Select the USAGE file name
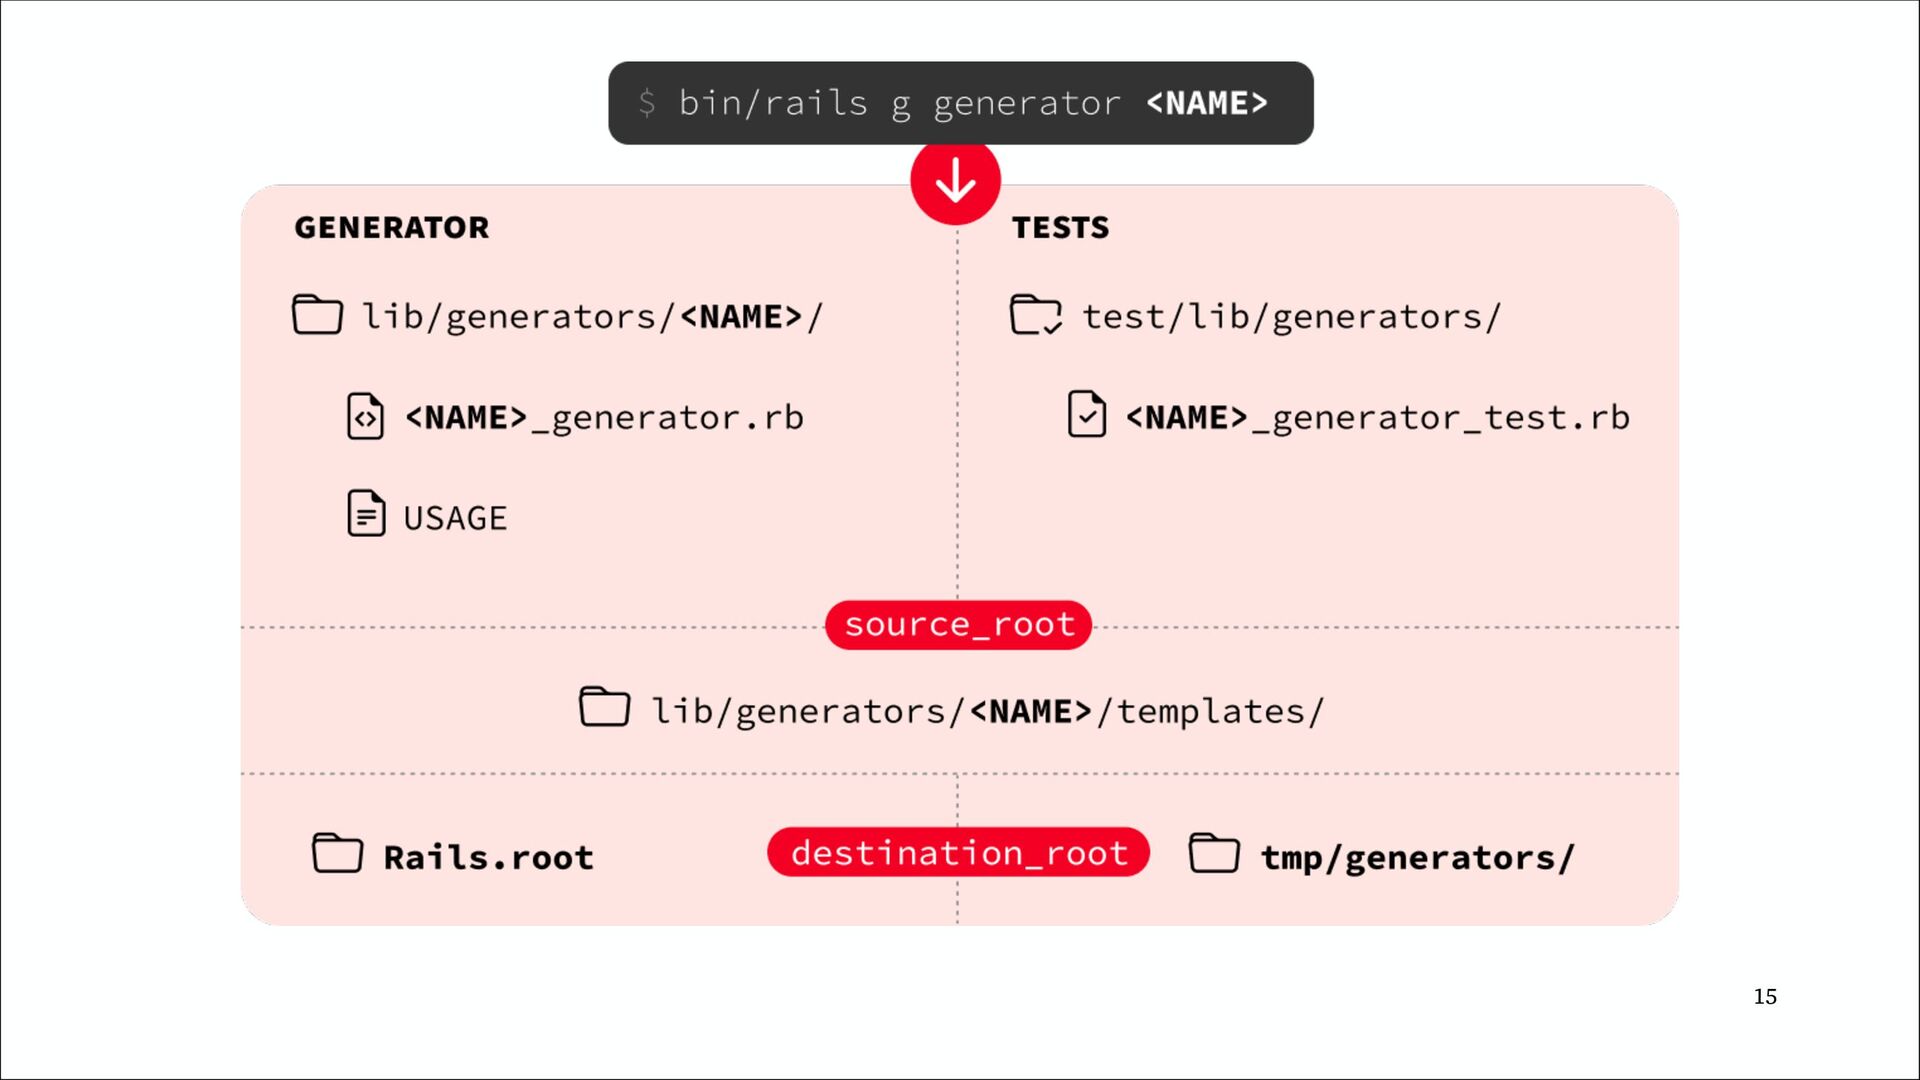 pos(455,518)
